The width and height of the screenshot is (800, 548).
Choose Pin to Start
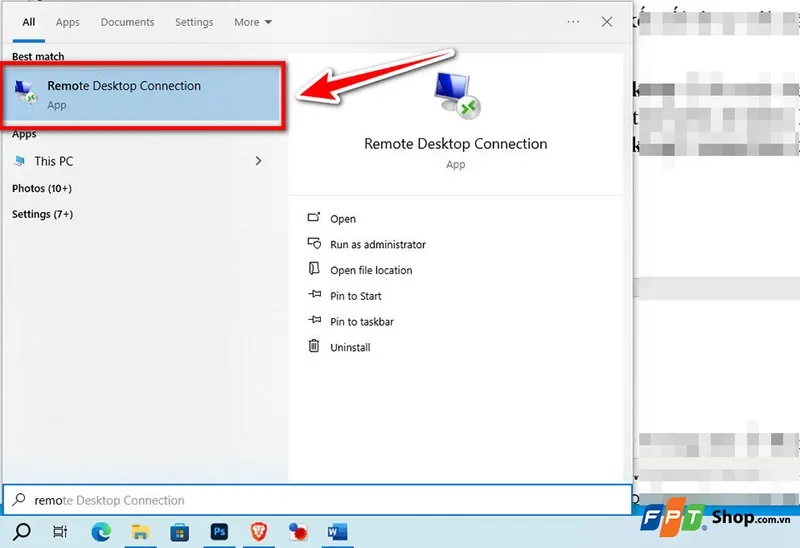point(356,296)
